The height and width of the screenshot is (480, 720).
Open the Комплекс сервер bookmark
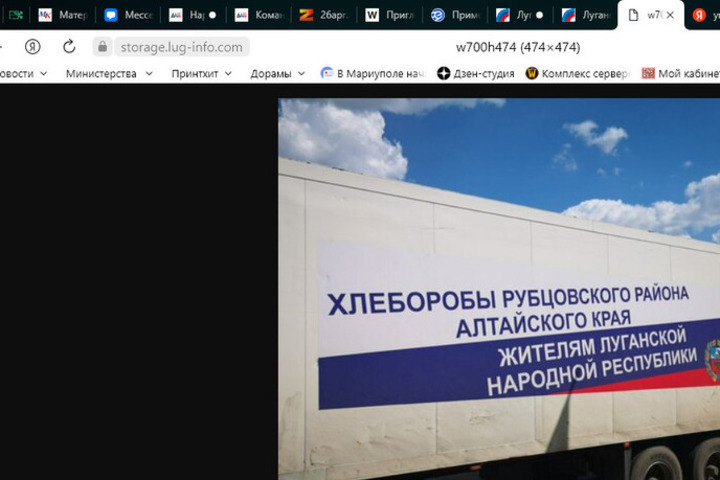tap(577, 73)
